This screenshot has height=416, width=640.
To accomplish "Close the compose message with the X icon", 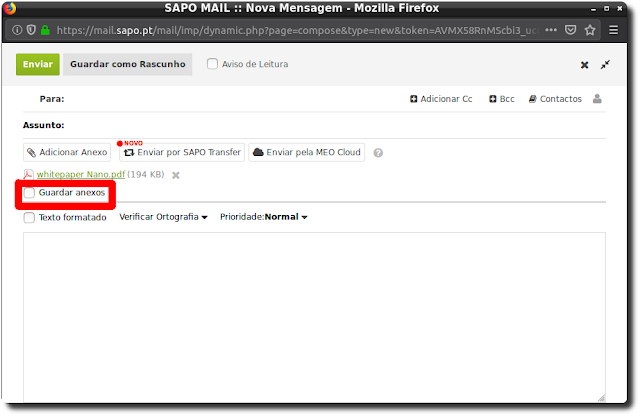I will coord(584,65).
